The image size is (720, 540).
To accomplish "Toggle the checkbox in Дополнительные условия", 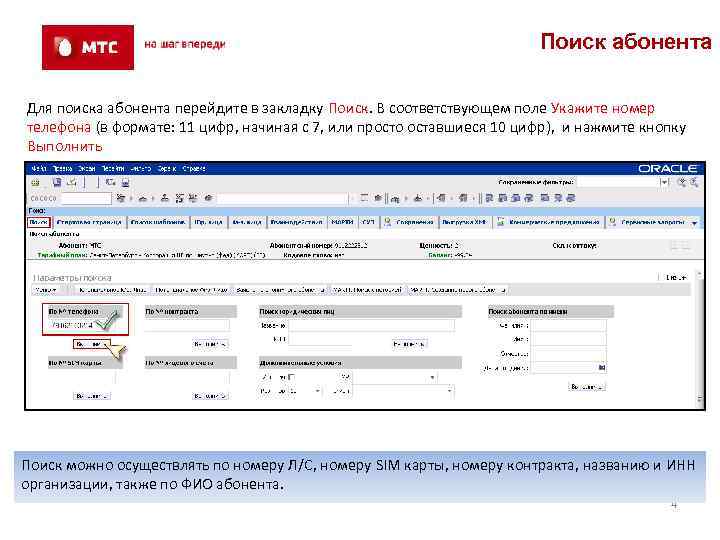I will click(x=292, y=377).
